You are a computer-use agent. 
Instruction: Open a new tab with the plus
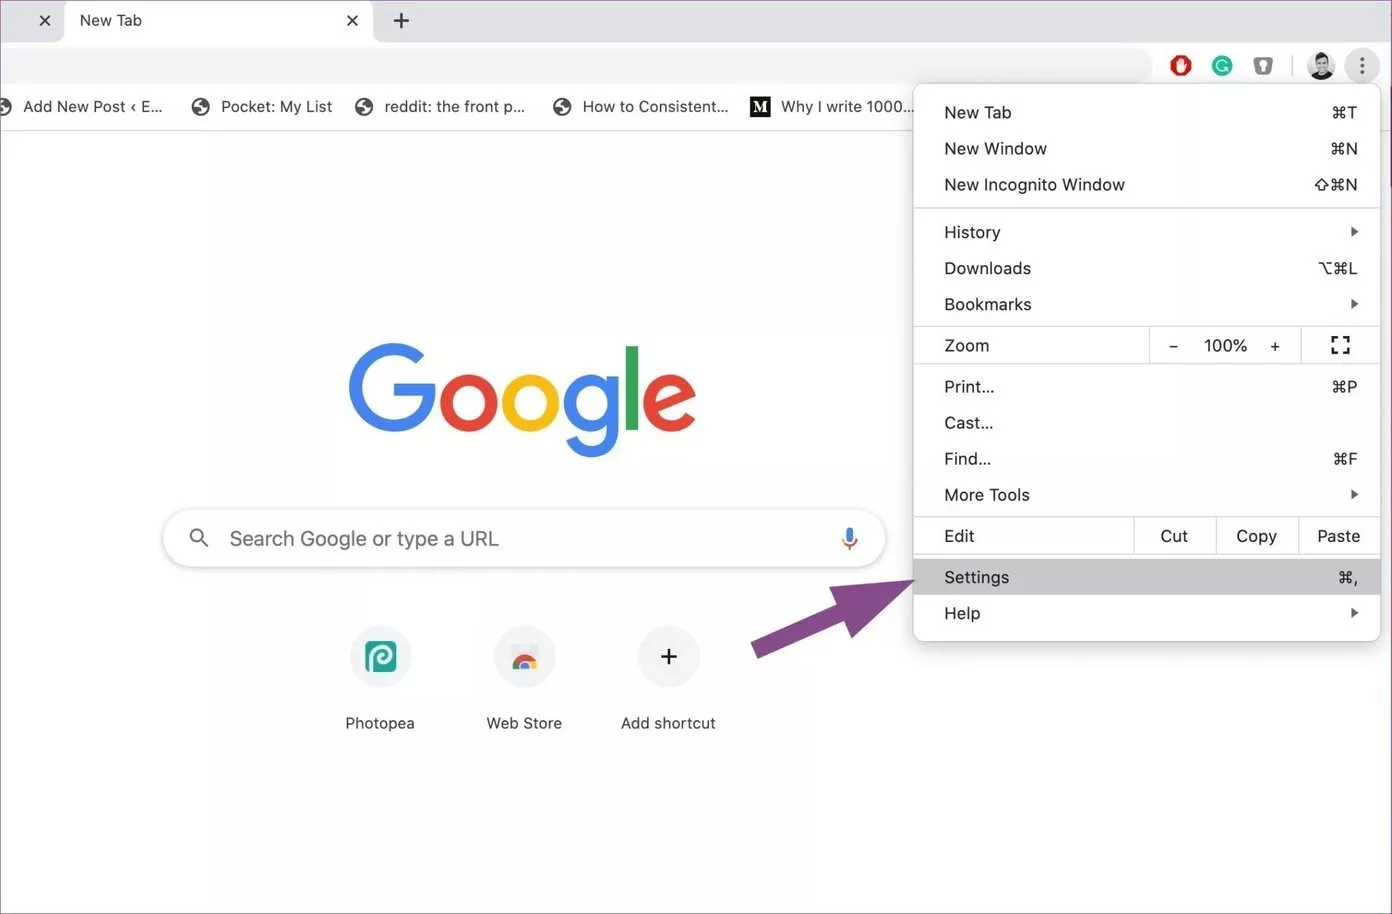pyautogui.click(x=401, y=20)
